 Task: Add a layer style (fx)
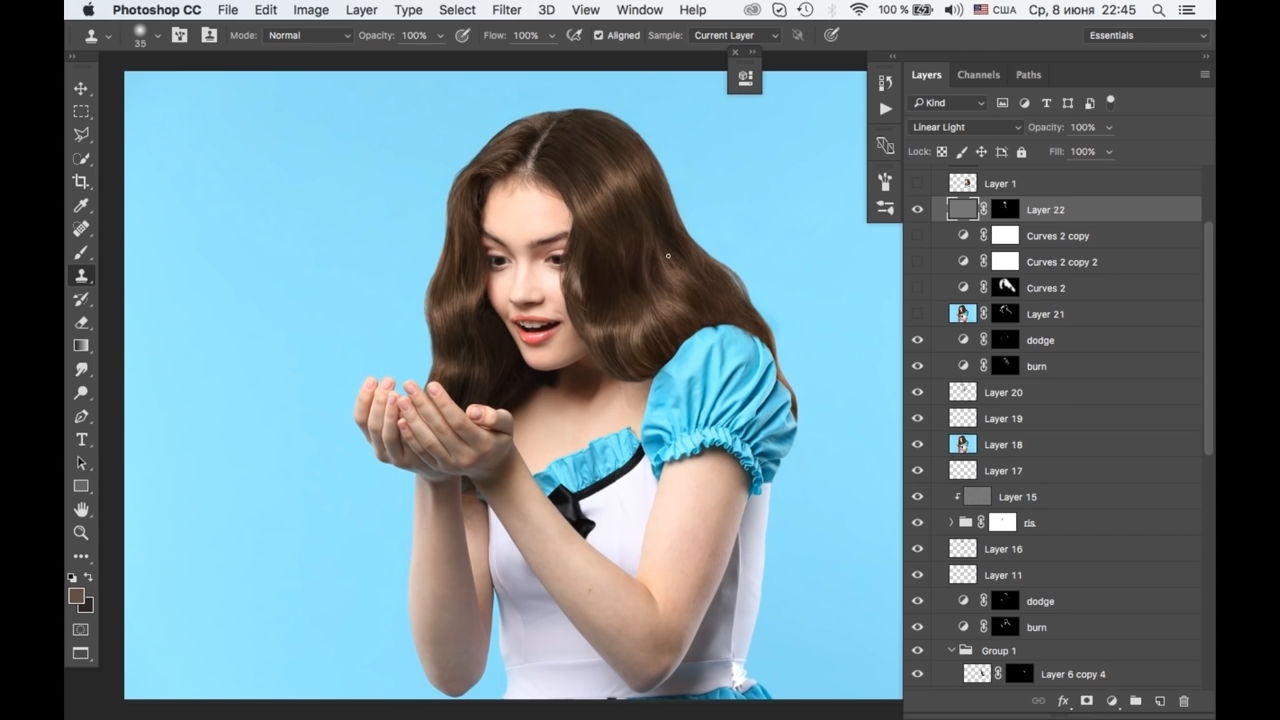point(1063,701)
